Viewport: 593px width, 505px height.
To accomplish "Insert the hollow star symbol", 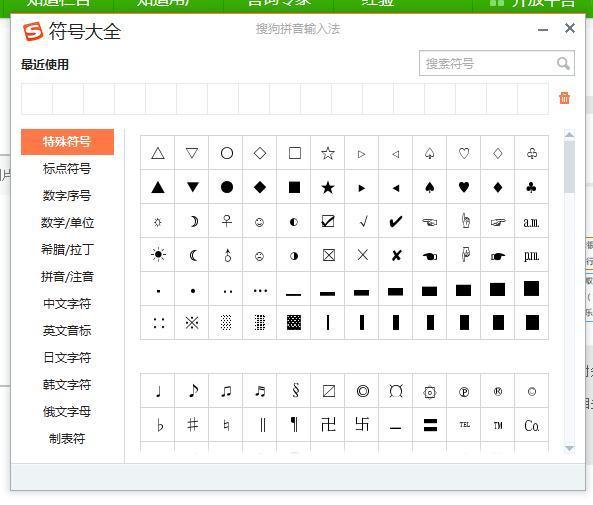I will (328, 153).
